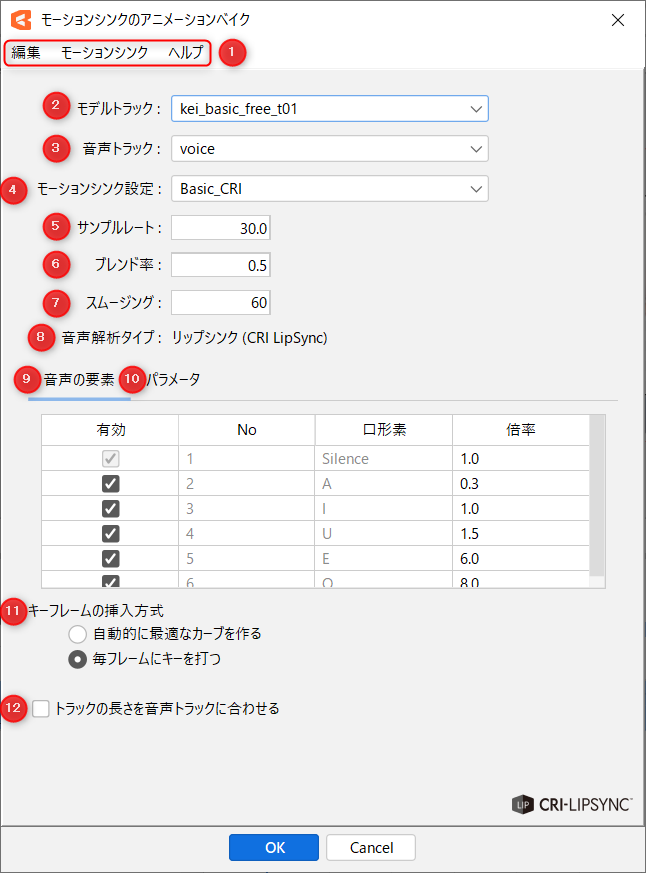Enable トラックの長さを音声トラックに合わせる checkbox

(41, 709)
